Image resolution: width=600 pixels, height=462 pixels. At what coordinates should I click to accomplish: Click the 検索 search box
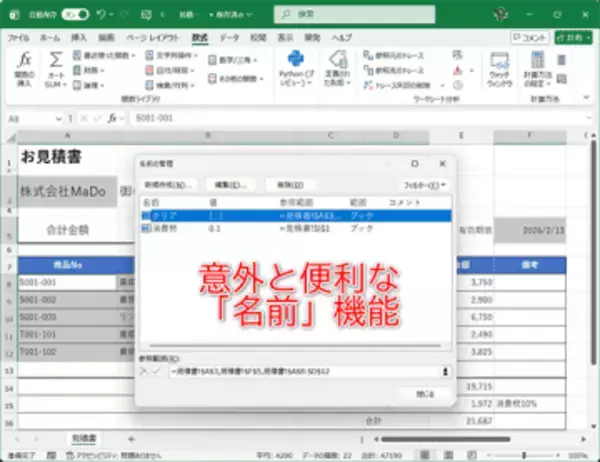(x=354, y=15)
